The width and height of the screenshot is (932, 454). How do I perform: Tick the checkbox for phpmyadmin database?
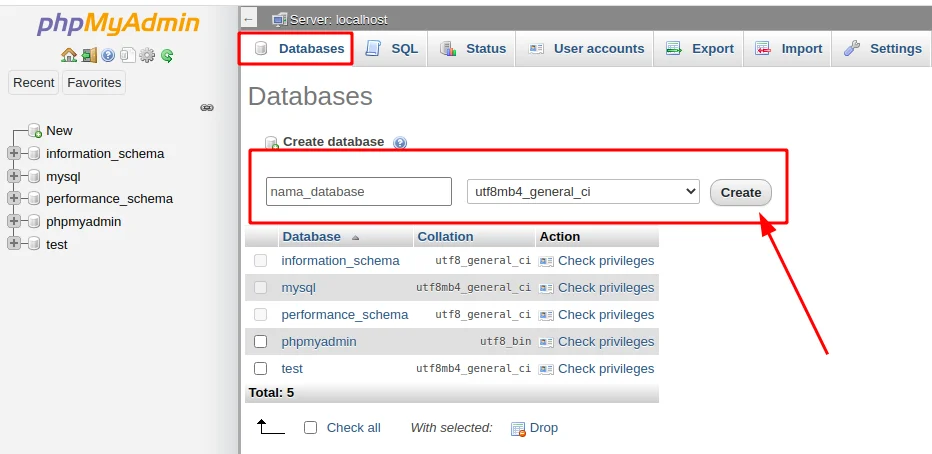point(260,342)
